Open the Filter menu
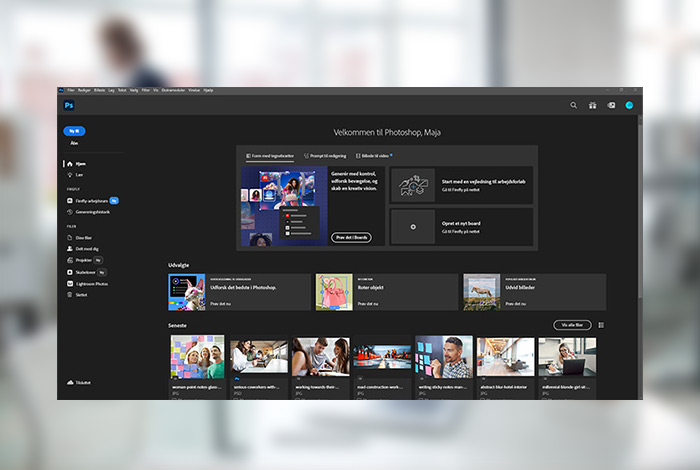 146,90
